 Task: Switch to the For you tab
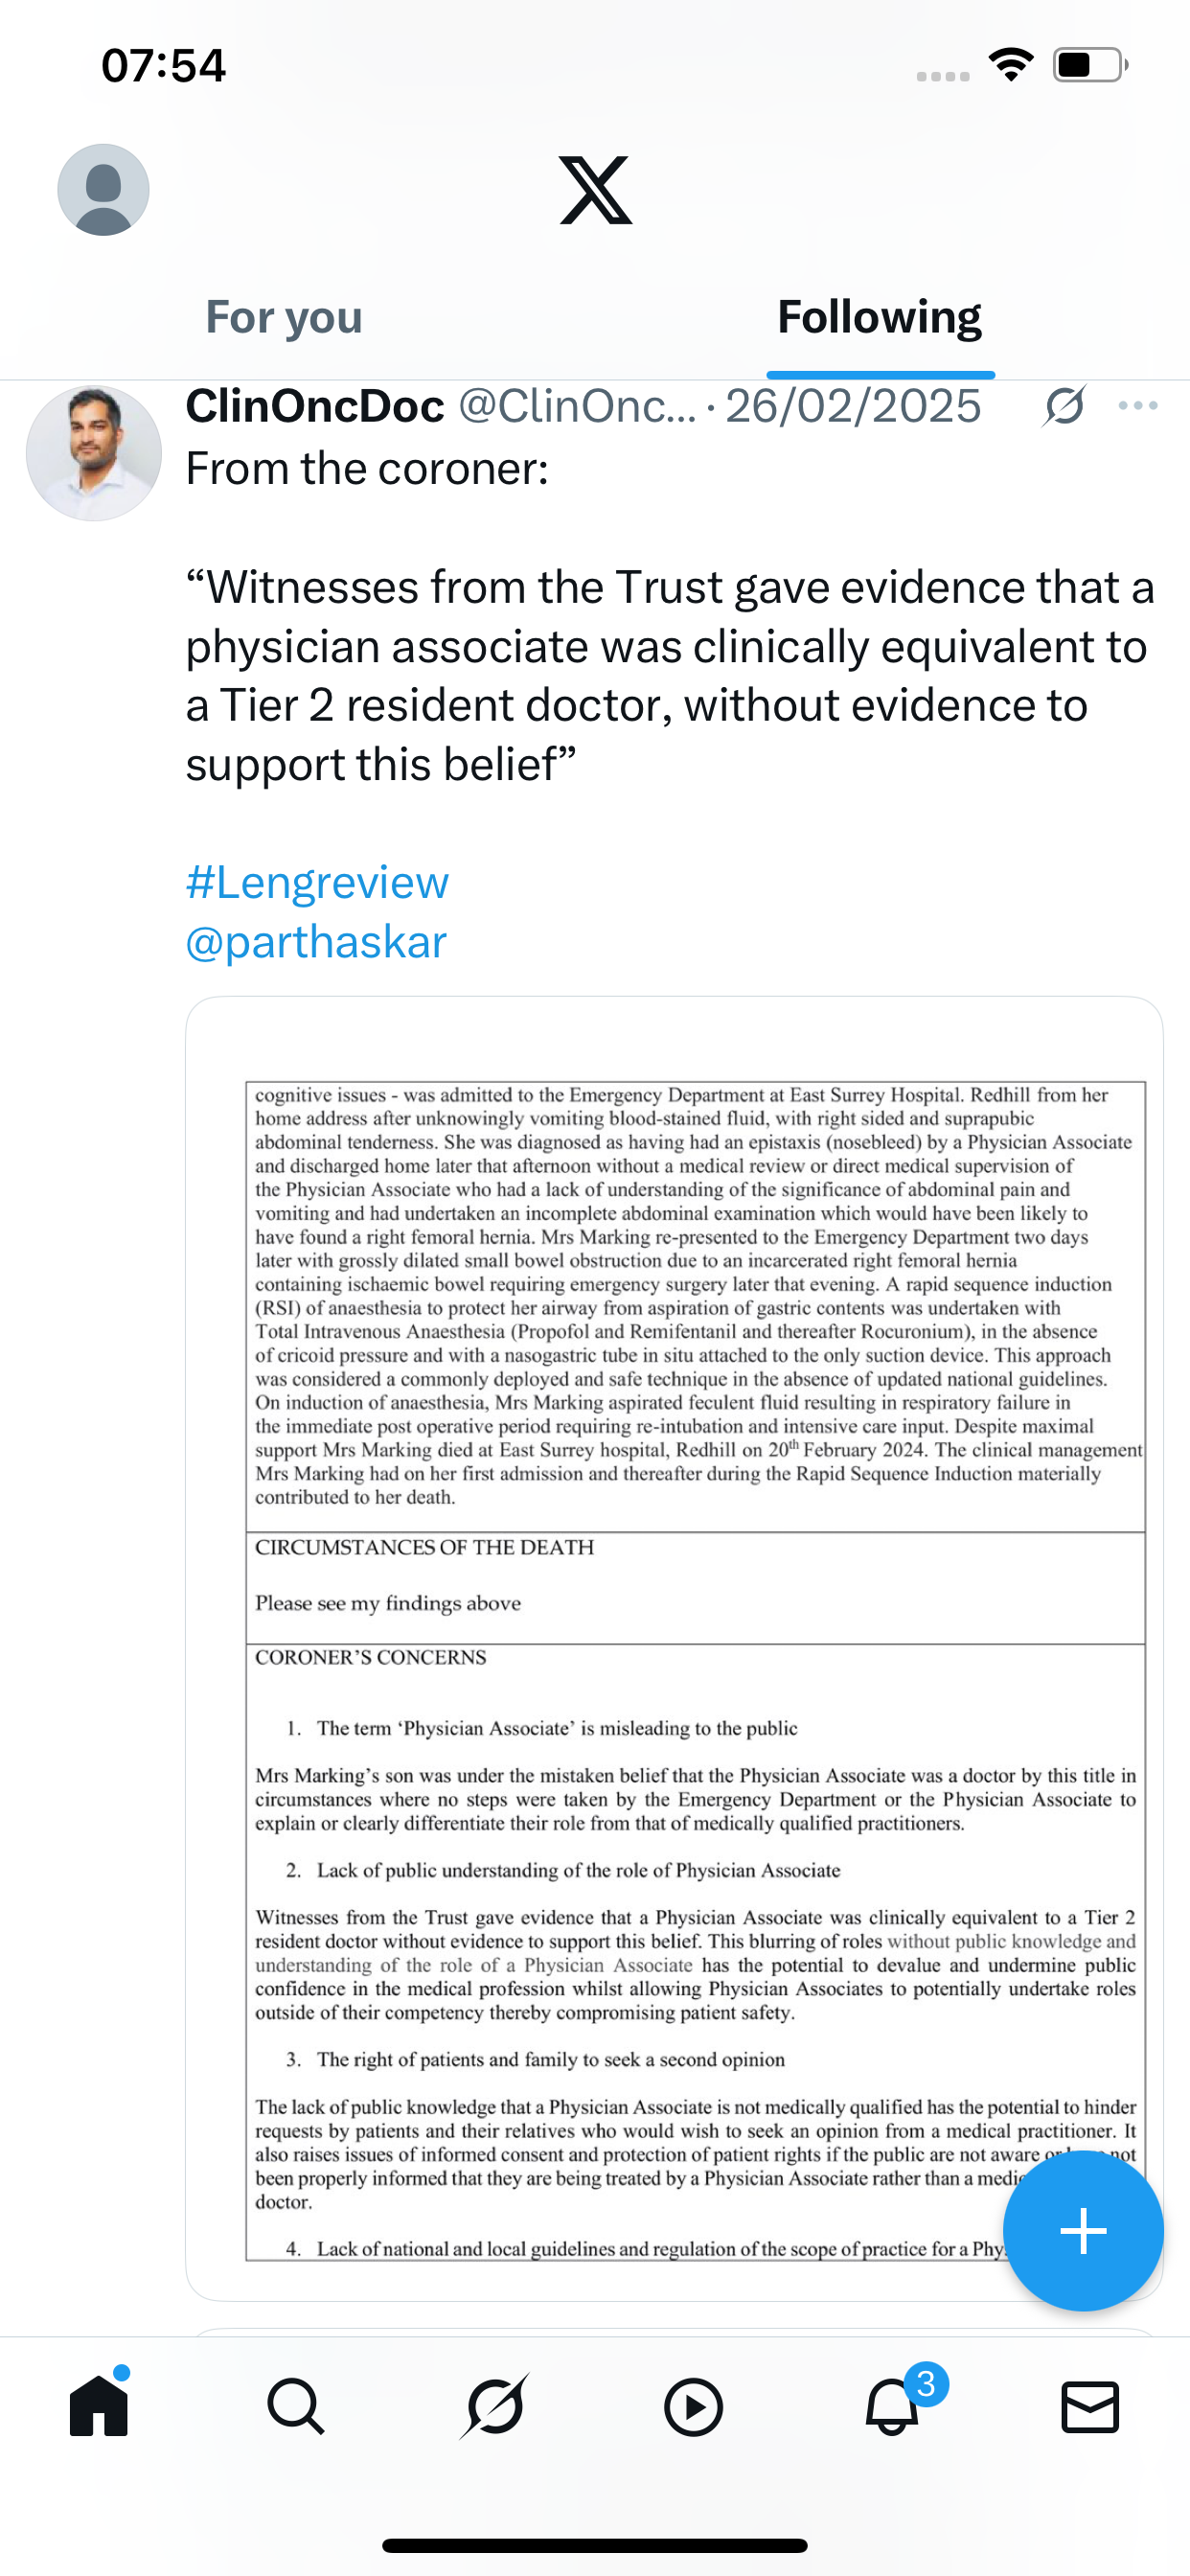coord(284,318)
